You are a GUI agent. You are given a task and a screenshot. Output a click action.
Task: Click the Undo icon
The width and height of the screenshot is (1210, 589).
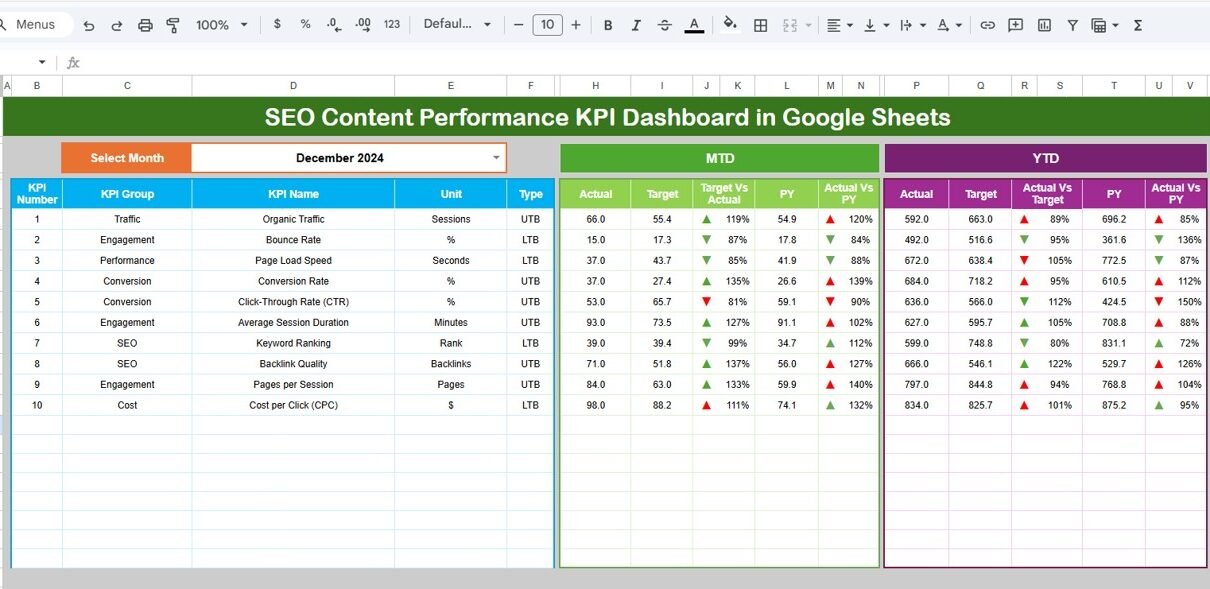(89, 25)
